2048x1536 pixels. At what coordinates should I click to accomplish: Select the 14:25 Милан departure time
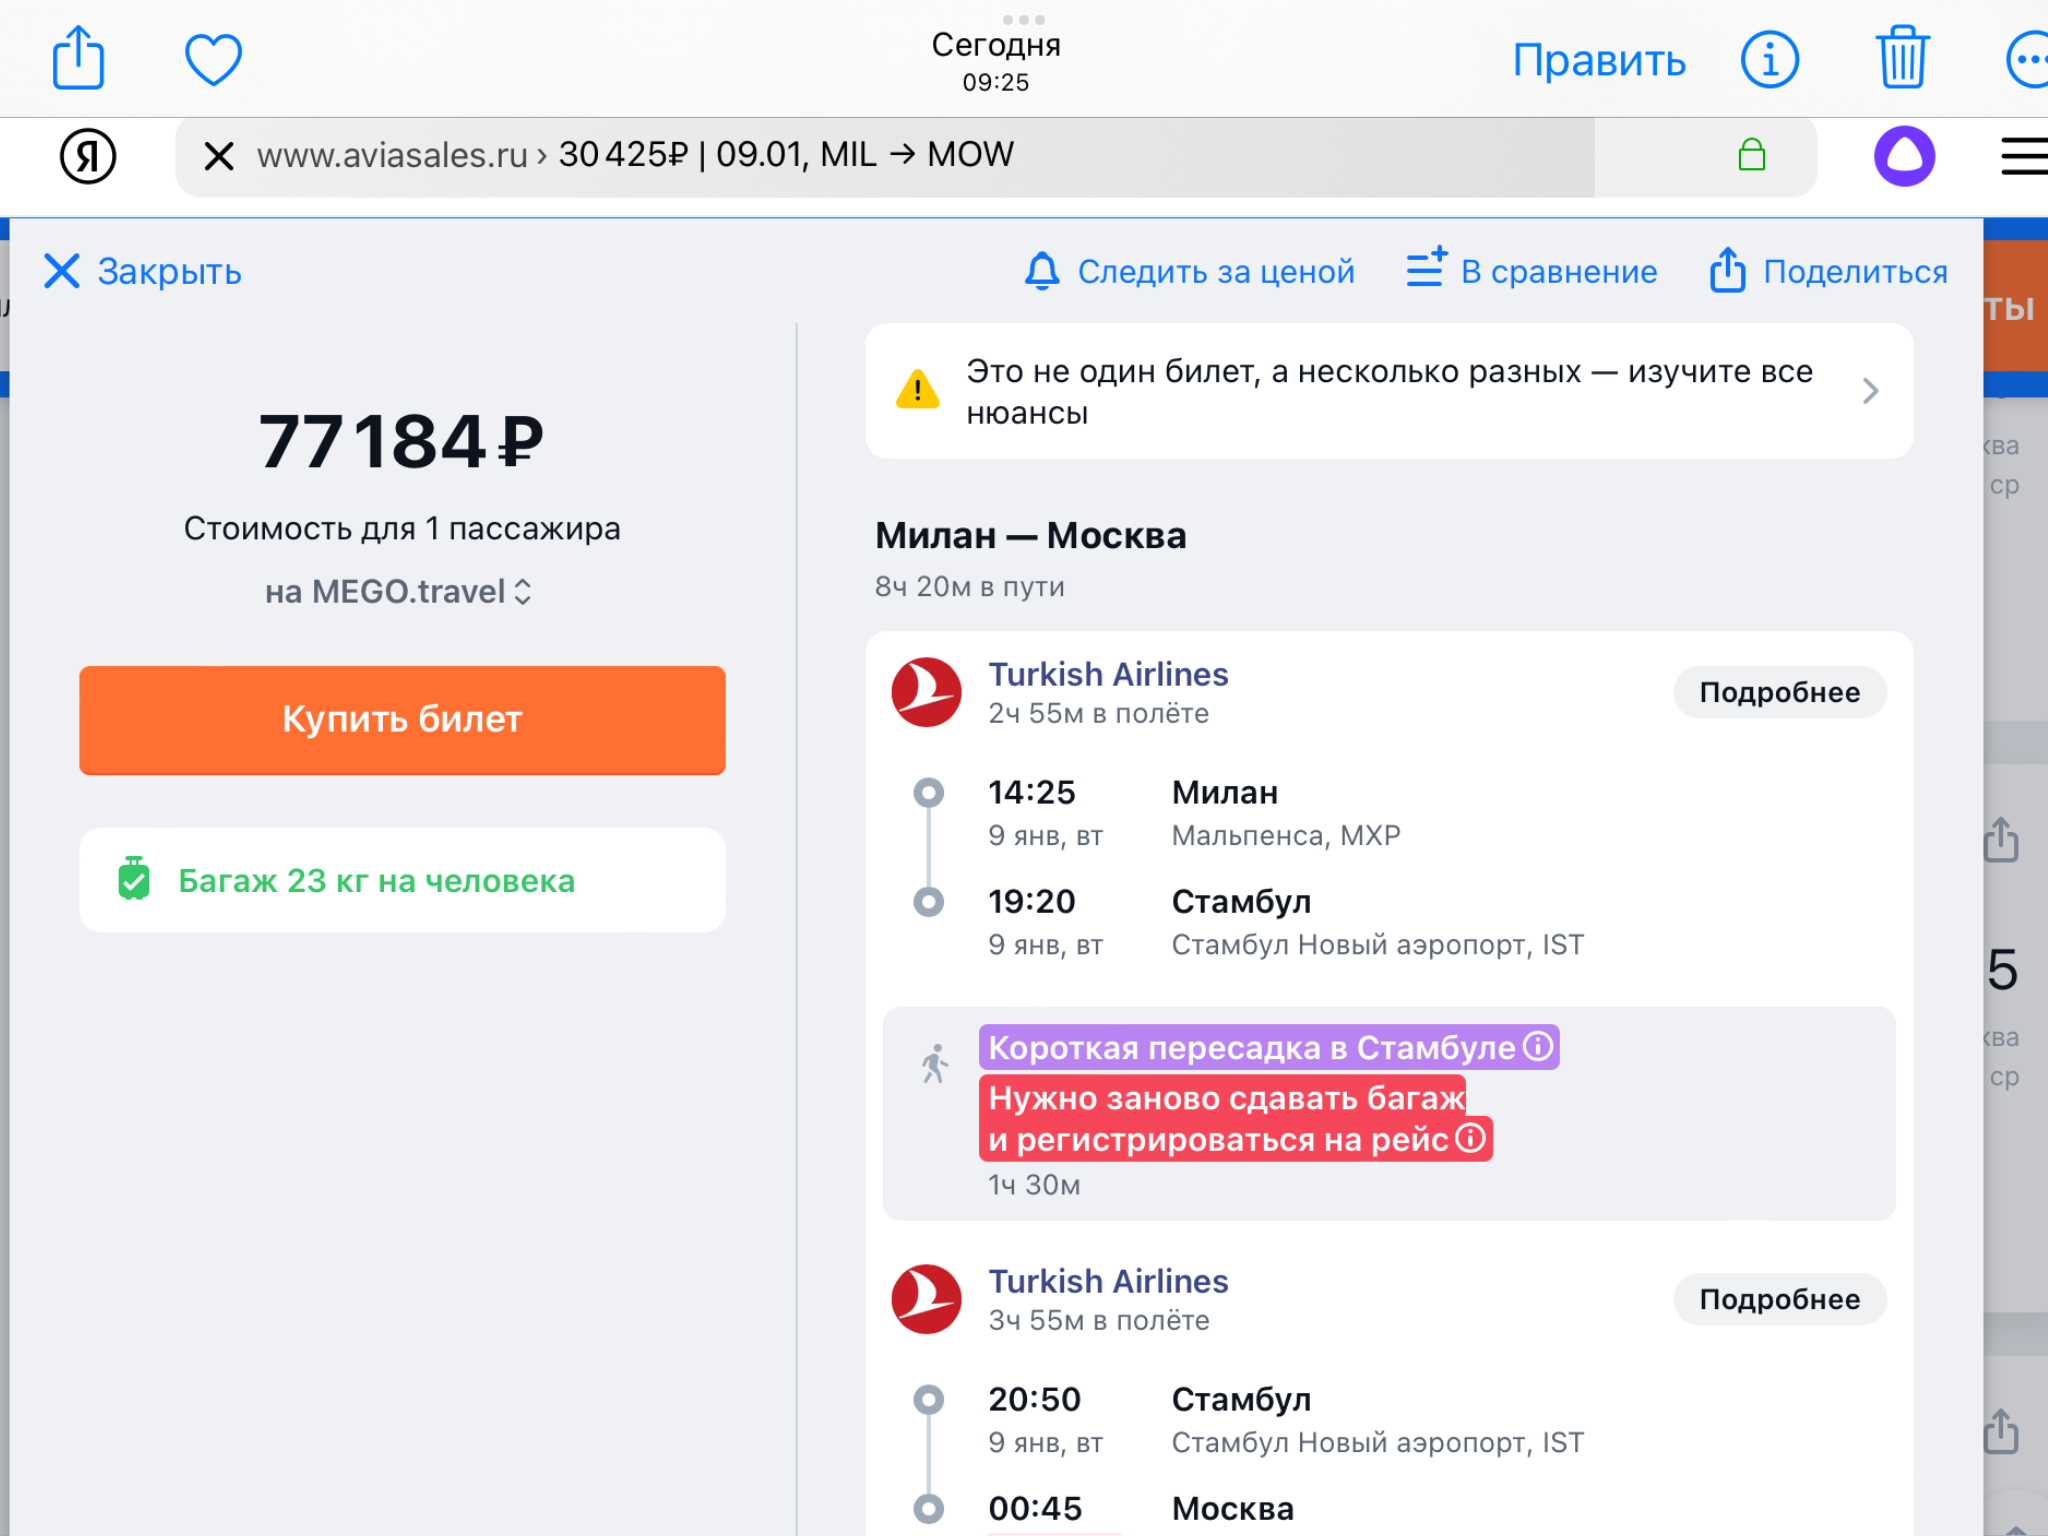[x=1032, y=792]
